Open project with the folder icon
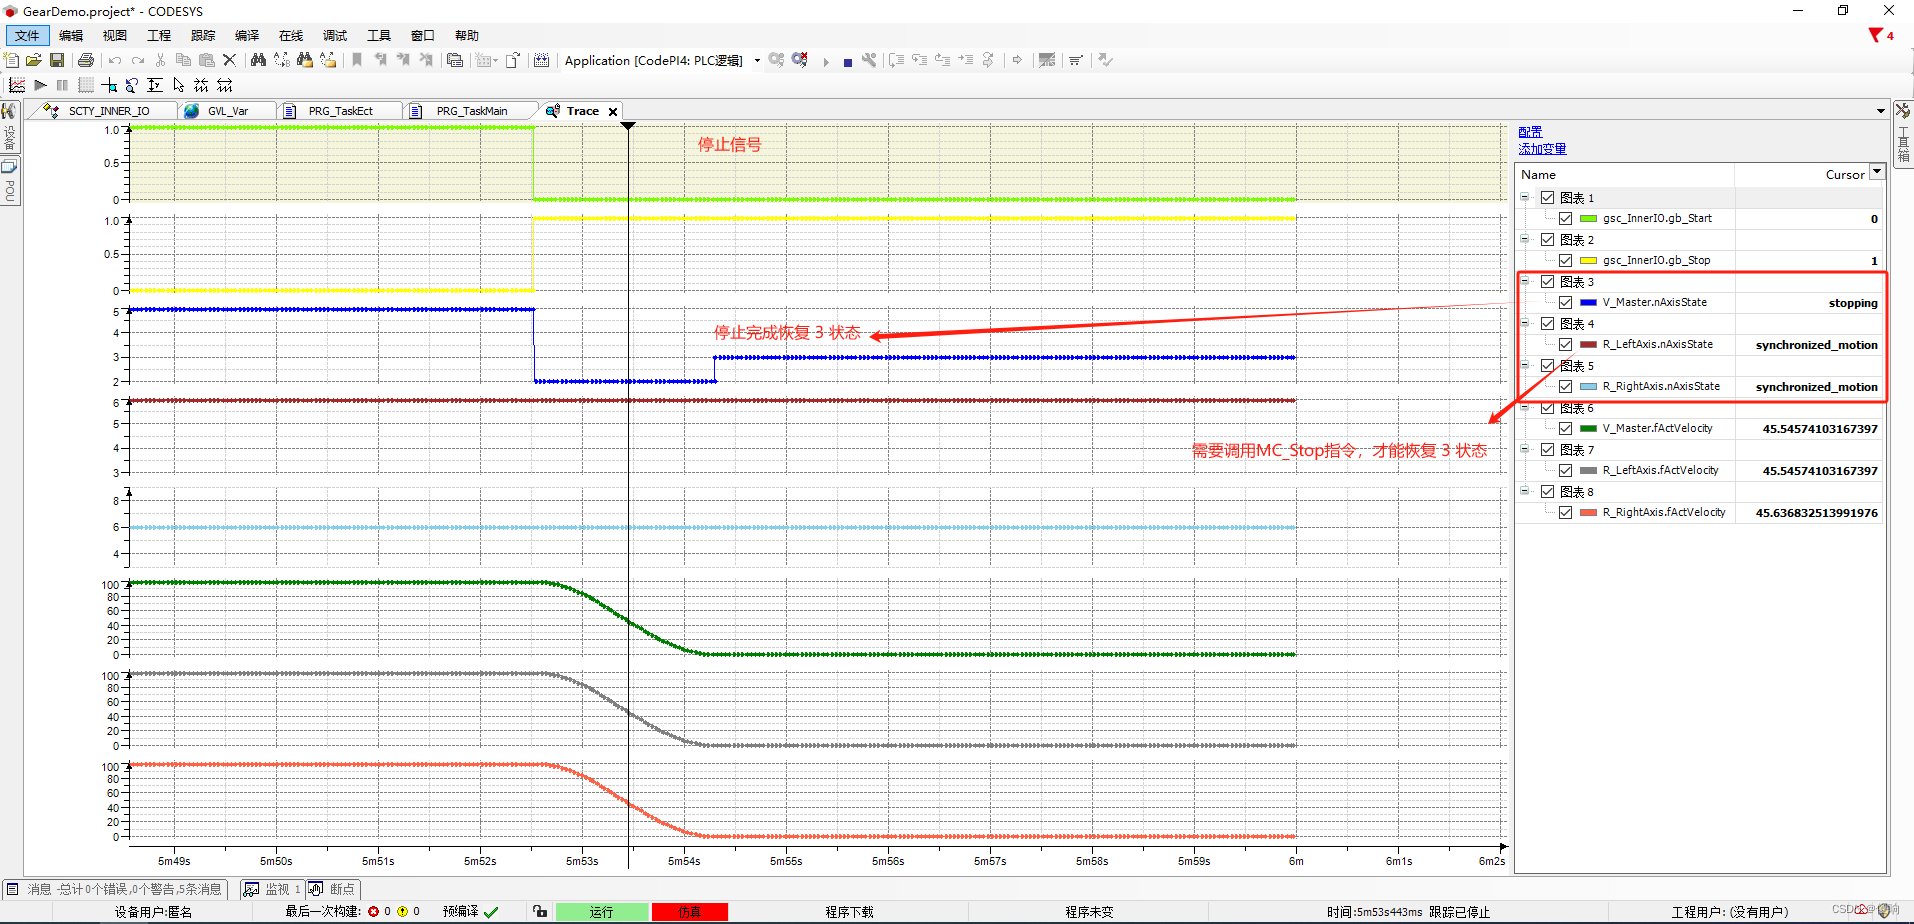 point(34,60)
